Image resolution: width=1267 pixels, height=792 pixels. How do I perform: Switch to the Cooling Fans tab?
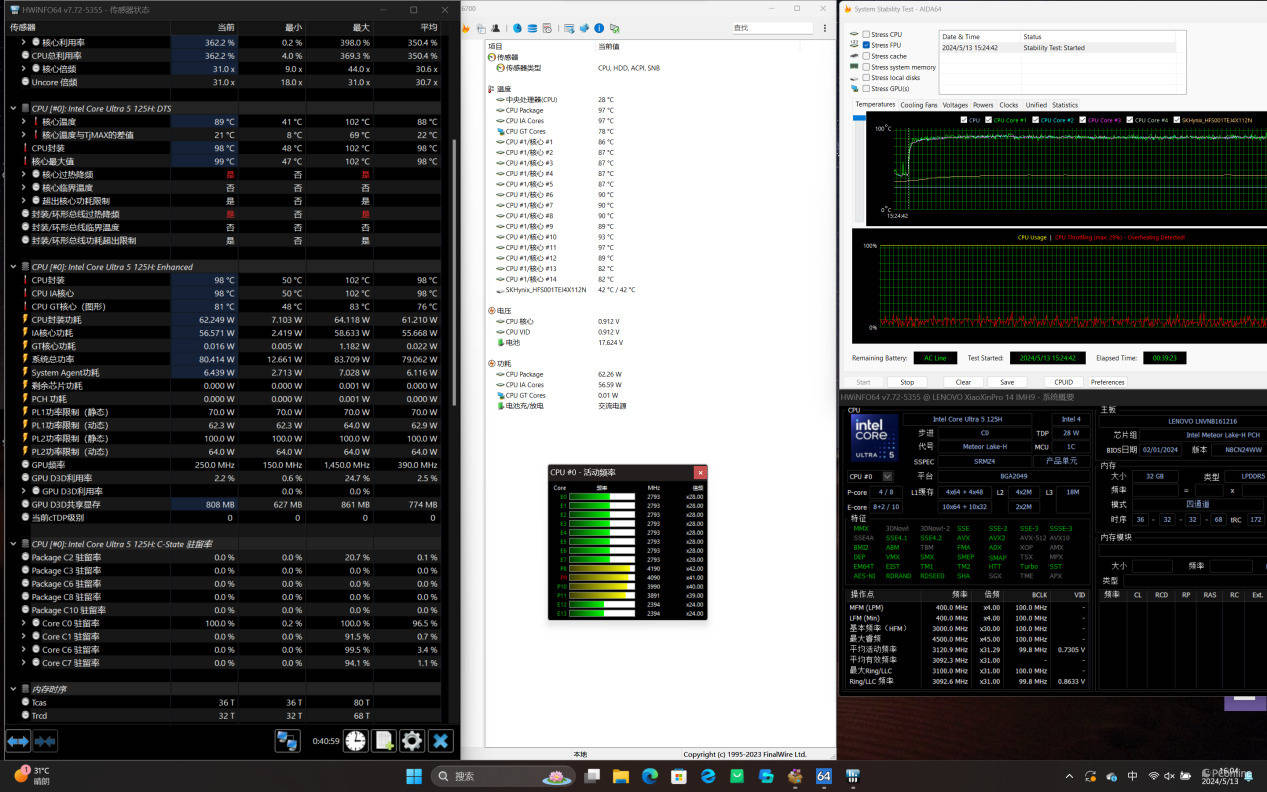[919, 105]
